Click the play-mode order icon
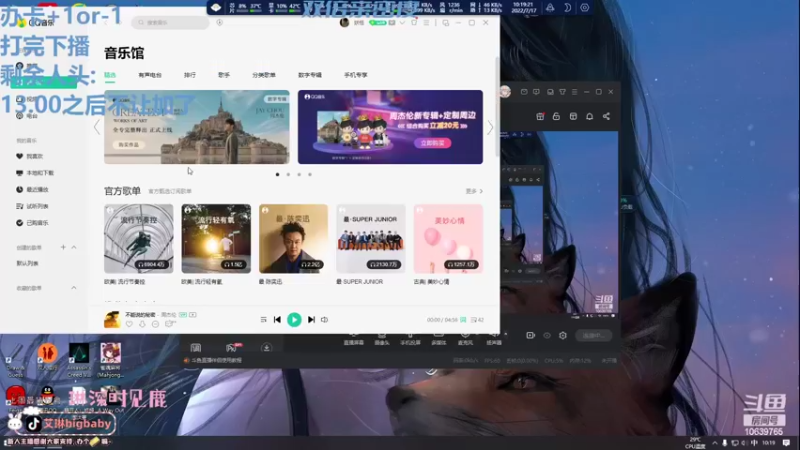 pos(263,320)
